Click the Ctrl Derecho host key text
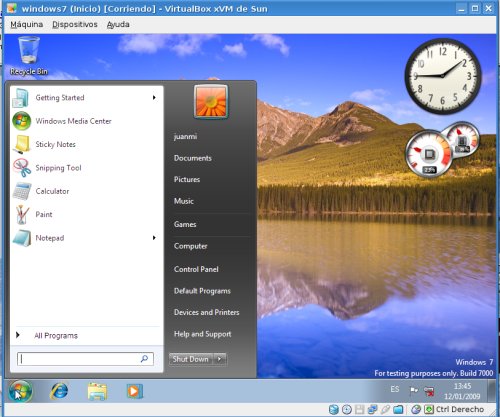500x417 pixels. [460, 409]
